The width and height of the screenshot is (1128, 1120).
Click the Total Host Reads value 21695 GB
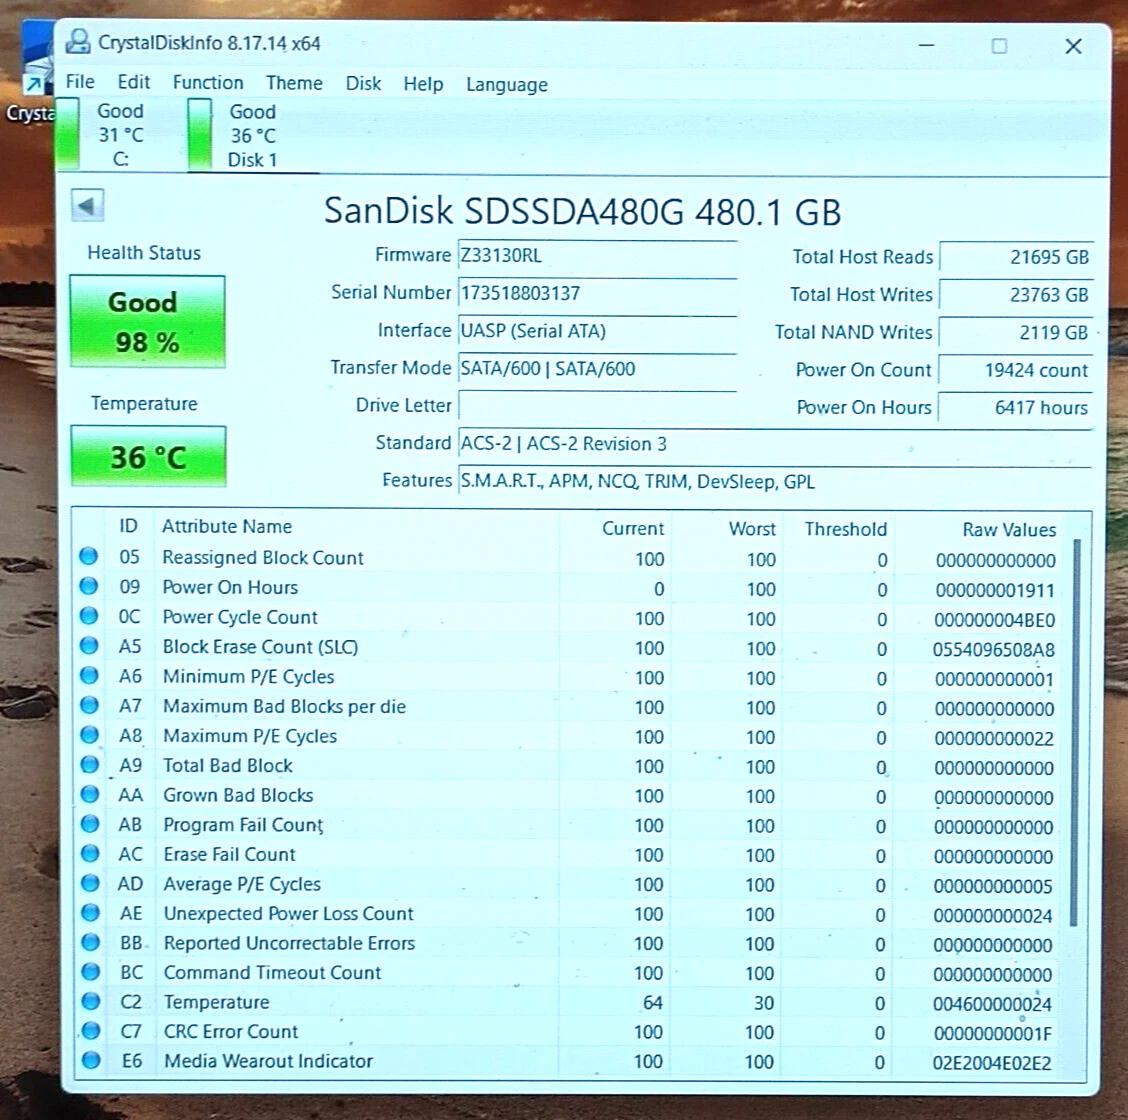pyautogui.click(x=1016, y=258)
